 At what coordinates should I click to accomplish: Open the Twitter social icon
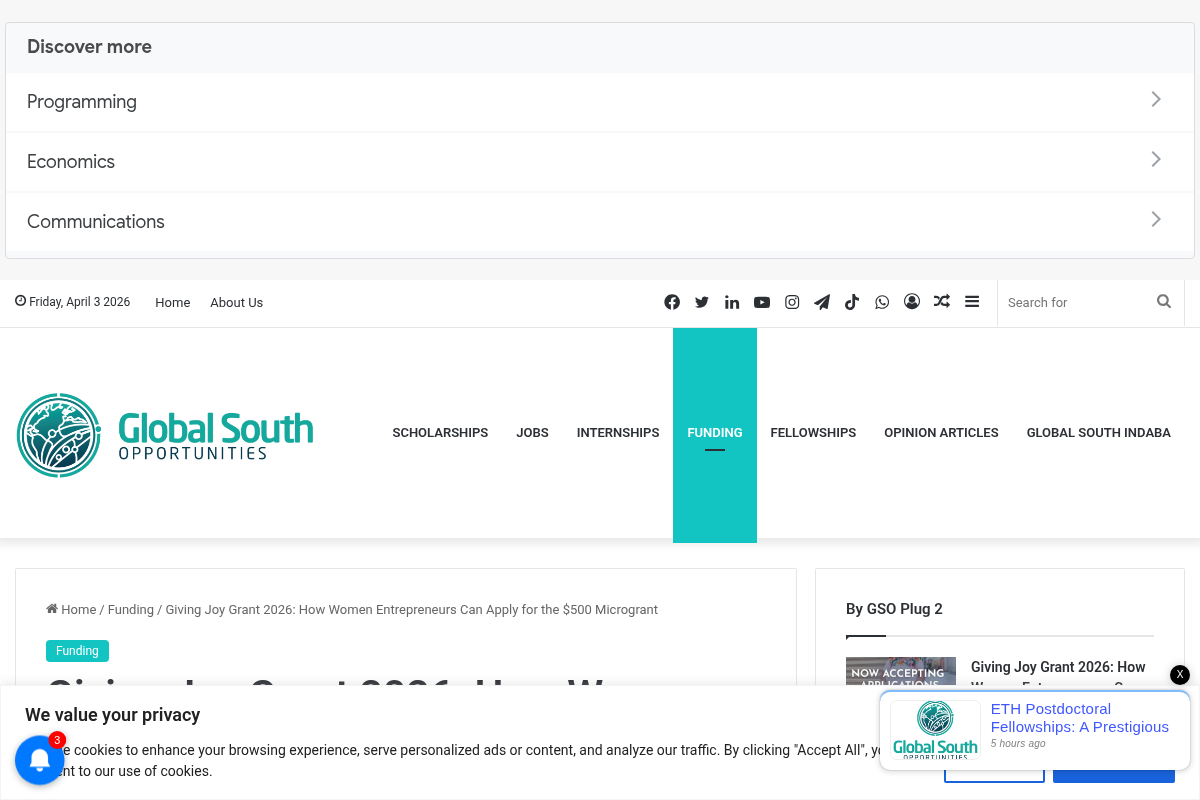coord(702,302)
